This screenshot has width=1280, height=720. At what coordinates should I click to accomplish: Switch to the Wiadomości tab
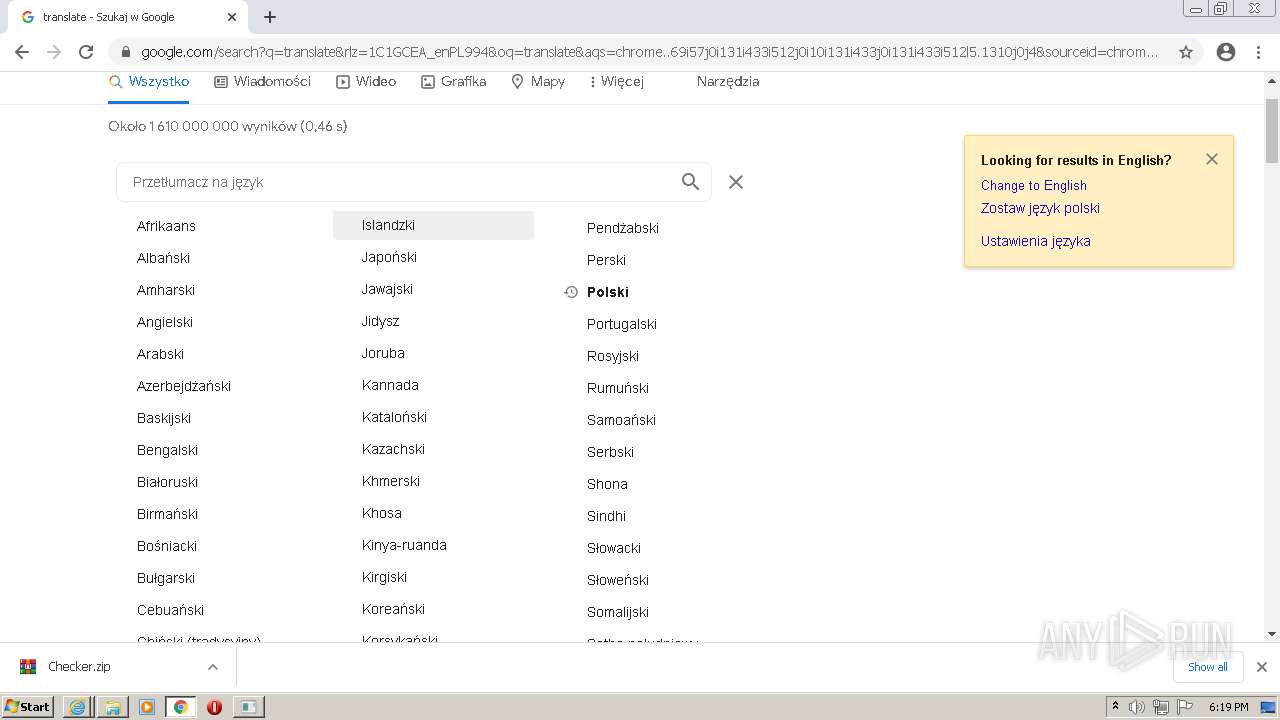coord(263,82)
